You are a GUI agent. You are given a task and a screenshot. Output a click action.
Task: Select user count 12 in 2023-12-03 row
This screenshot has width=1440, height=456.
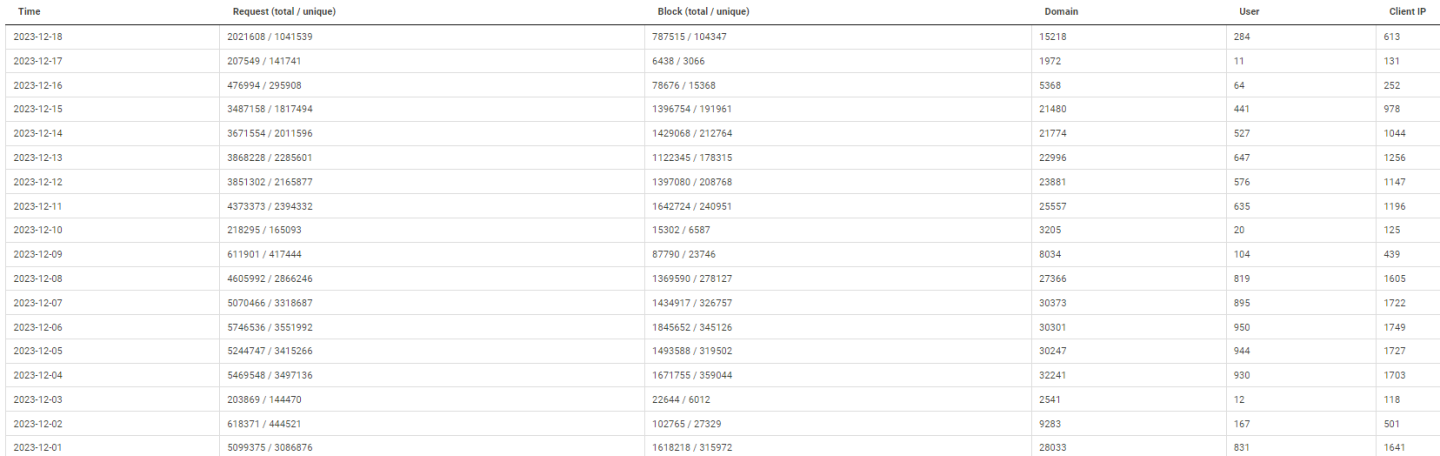(1240, 399)
